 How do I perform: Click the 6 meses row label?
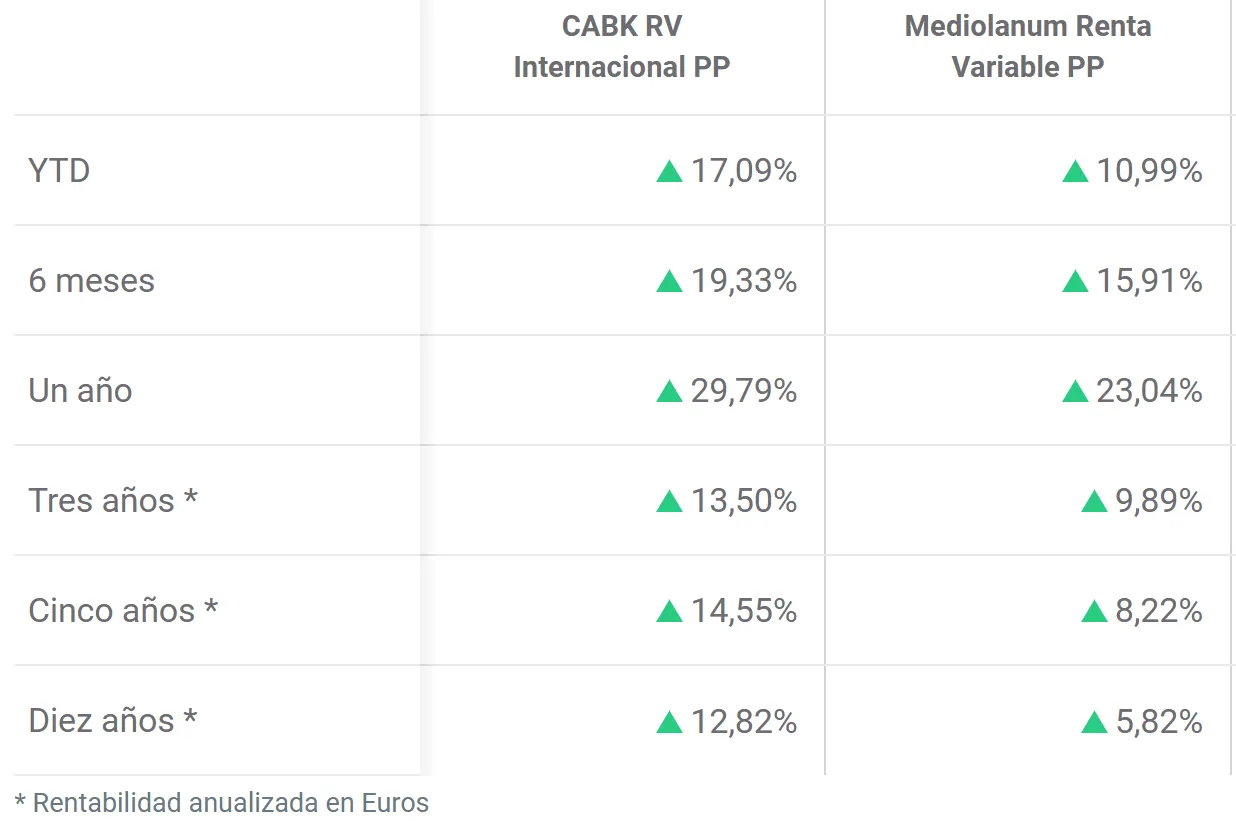[x=92, y=281]
